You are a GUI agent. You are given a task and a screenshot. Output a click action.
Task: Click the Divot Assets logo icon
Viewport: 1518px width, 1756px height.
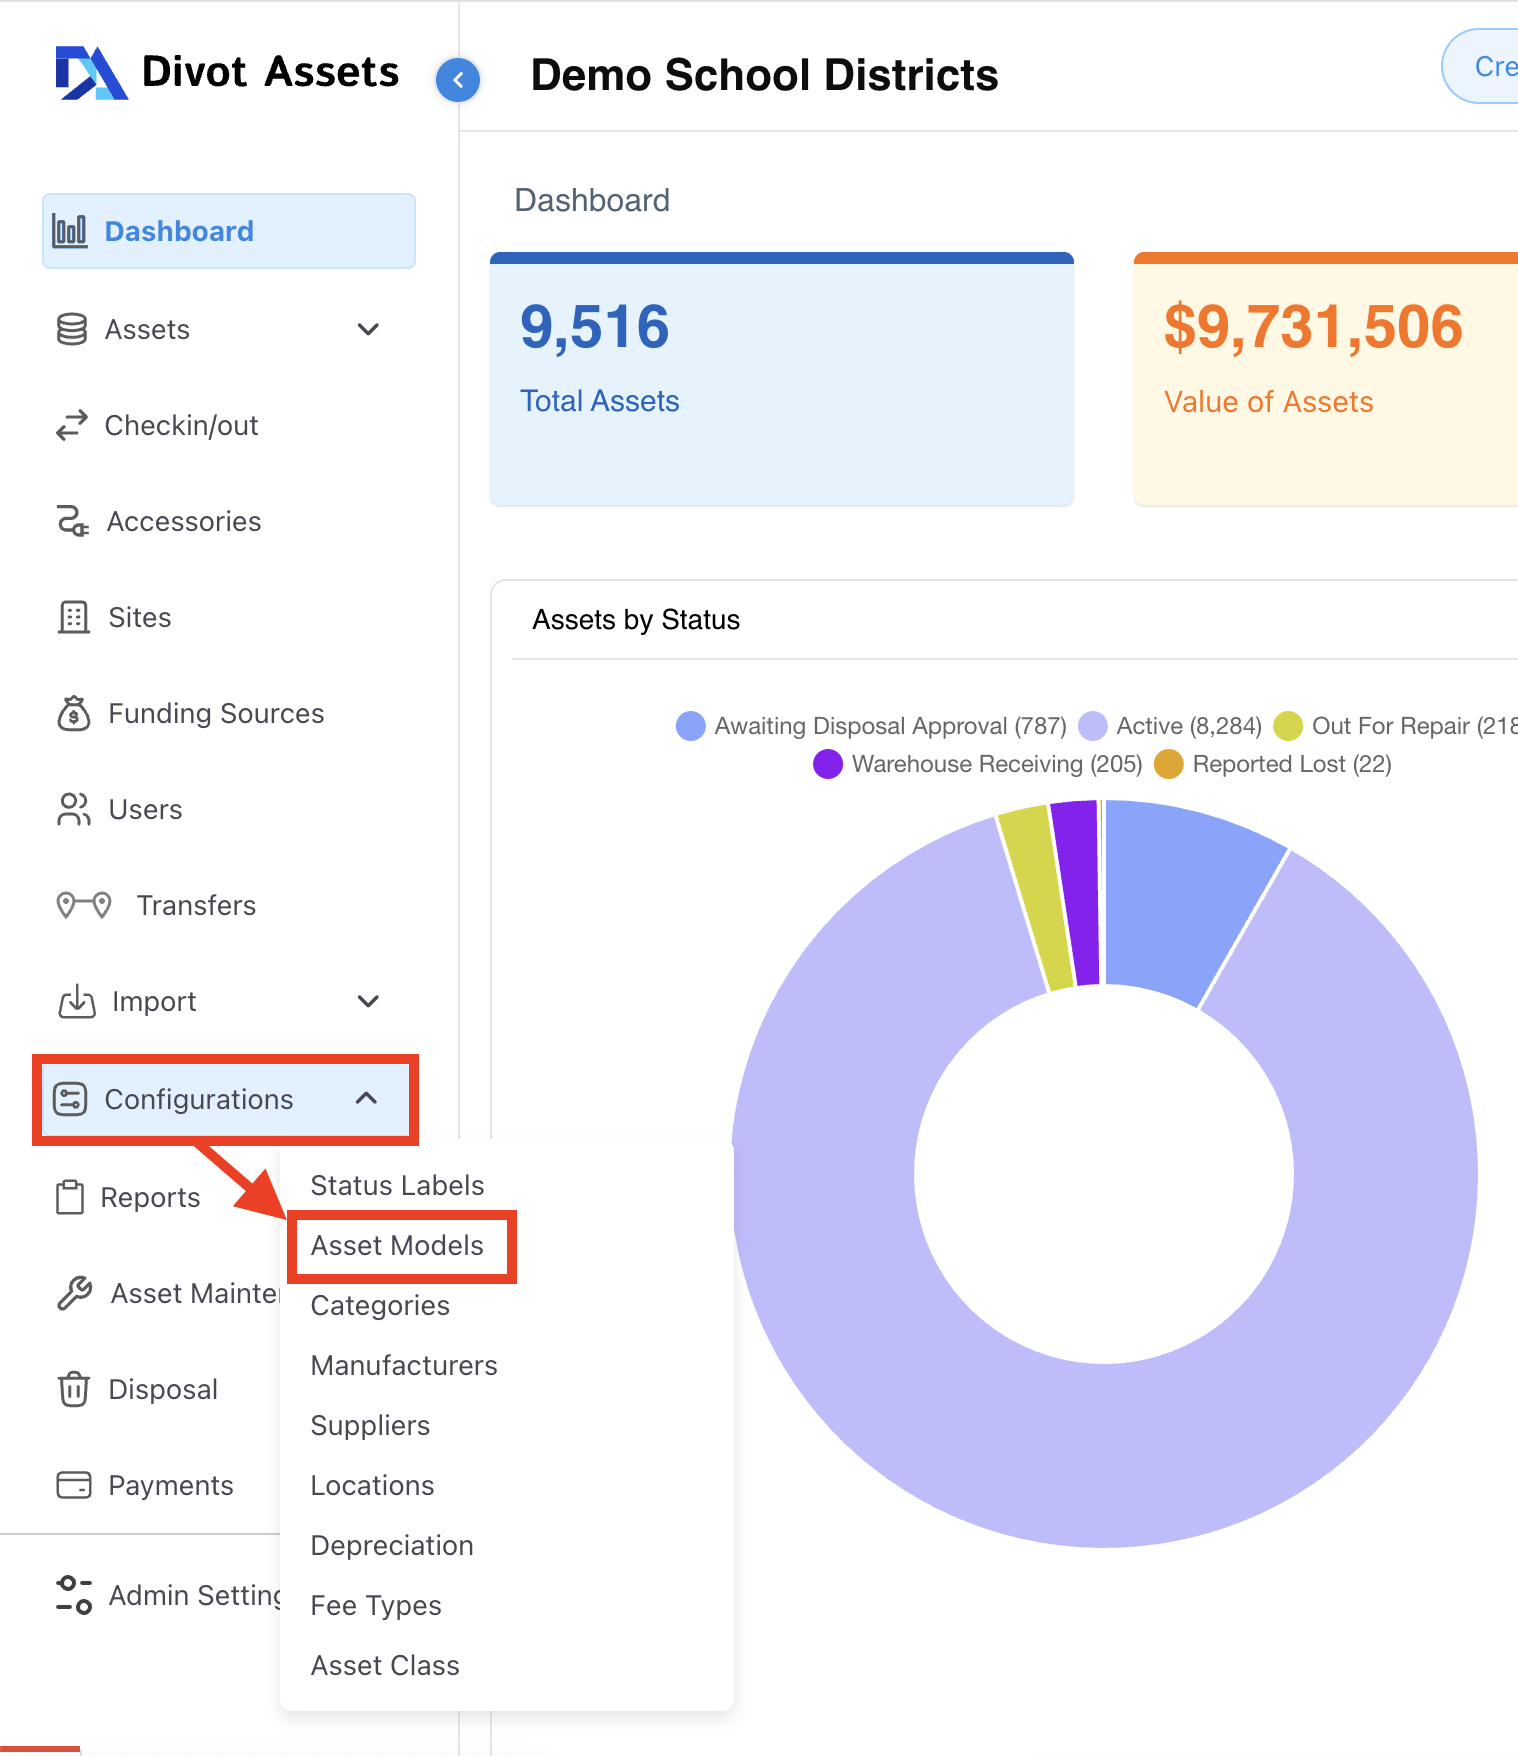click(x=90, y=73)
